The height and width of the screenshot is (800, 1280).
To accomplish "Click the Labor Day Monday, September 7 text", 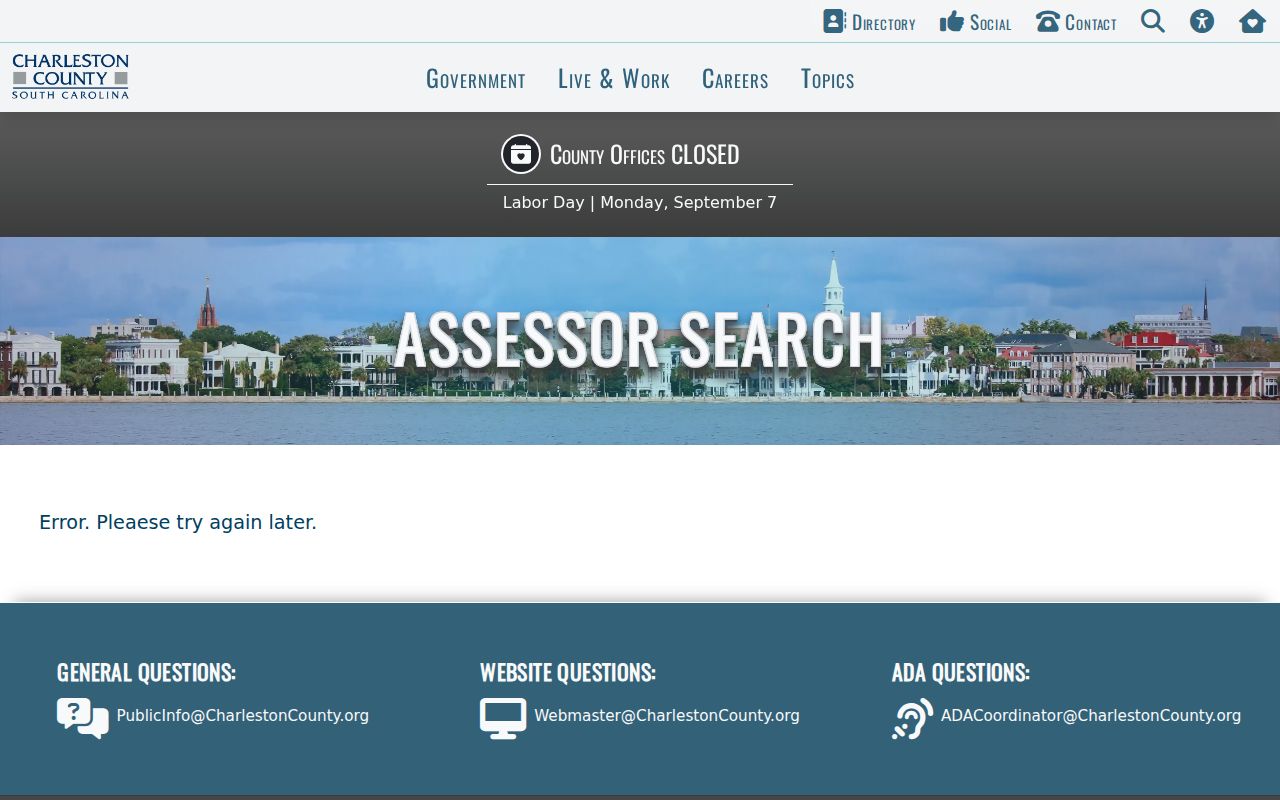I will tap(640, 202).
